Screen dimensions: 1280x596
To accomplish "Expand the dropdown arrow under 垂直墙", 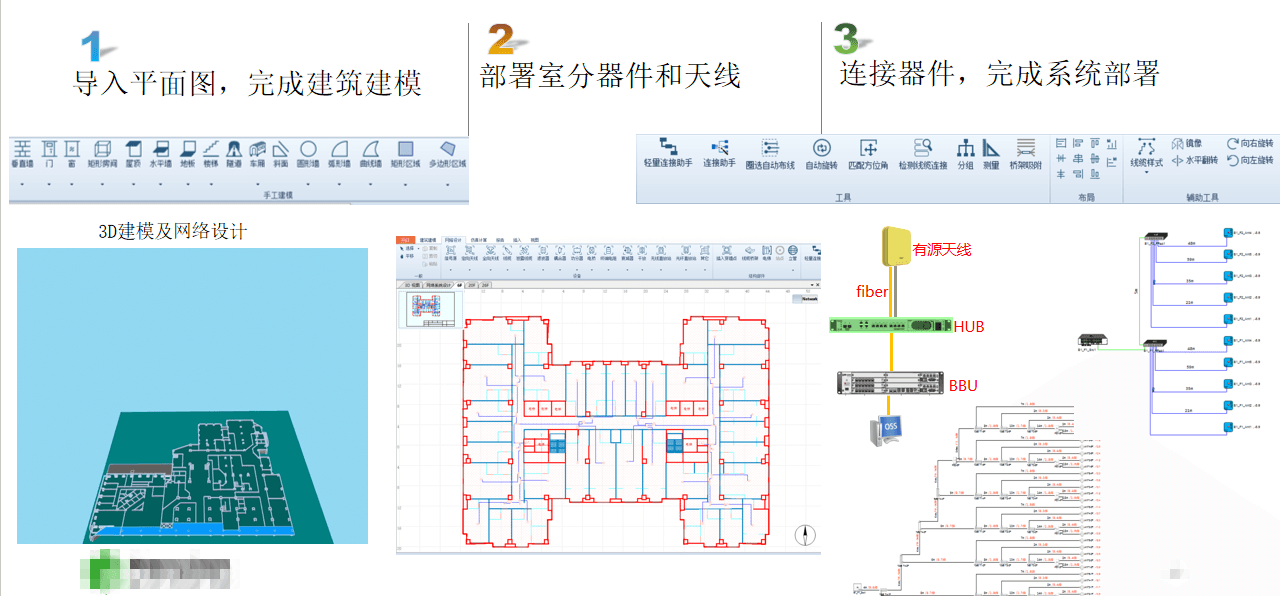I will (22, 184).
